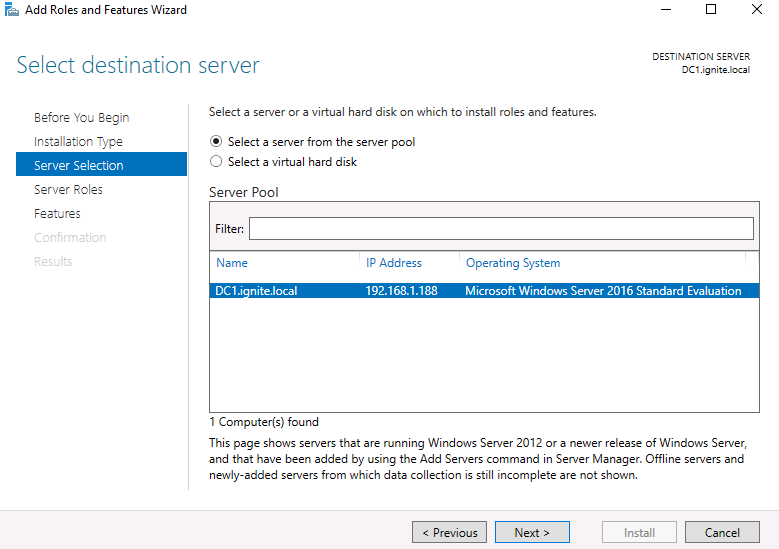
Task: Click inside the Filter text box
Action: tap(501, 229)
